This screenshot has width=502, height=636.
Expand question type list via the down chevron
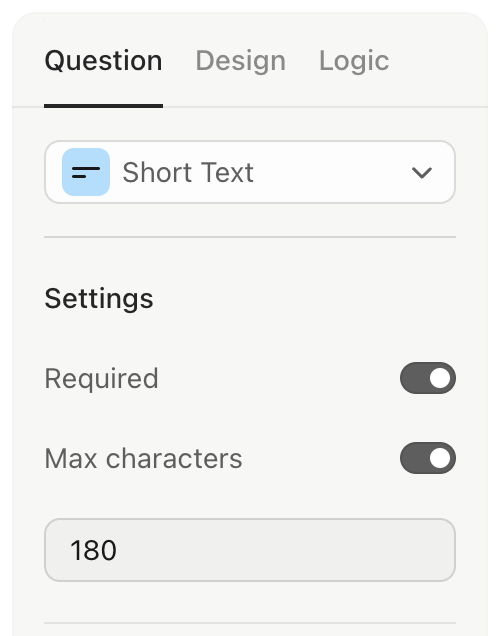(x=422, y=173)
